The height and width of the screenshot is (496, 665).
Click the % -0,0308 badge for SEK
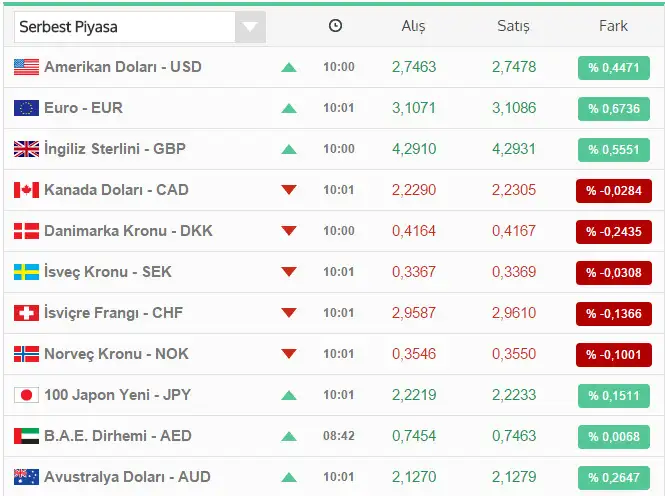tap(614, 273)
